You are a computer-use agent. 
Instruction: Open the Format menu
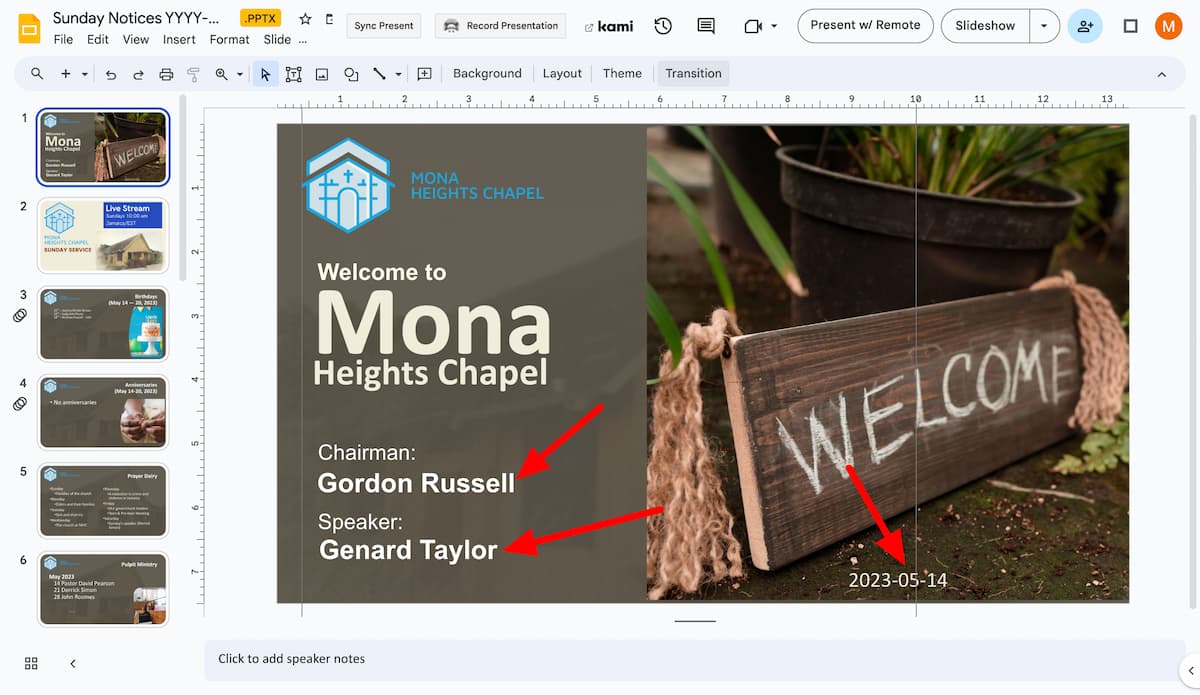tap(229, 39)
